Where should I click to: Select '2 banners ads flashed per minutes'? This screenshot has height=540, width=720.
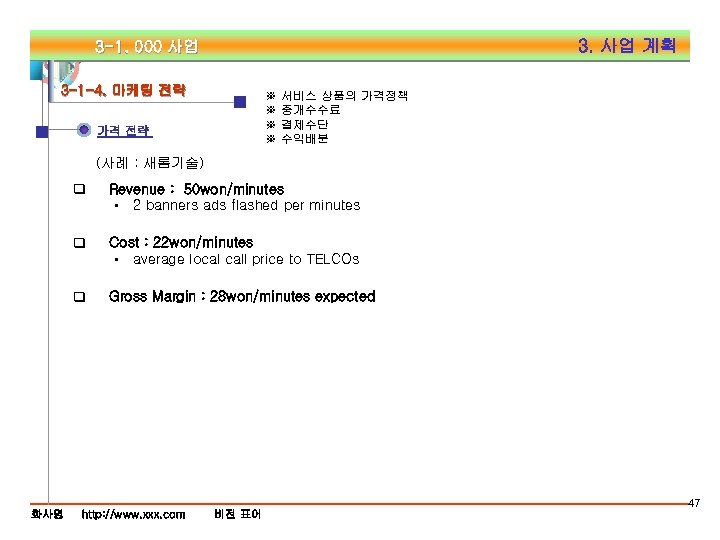[x=247, y=205]
